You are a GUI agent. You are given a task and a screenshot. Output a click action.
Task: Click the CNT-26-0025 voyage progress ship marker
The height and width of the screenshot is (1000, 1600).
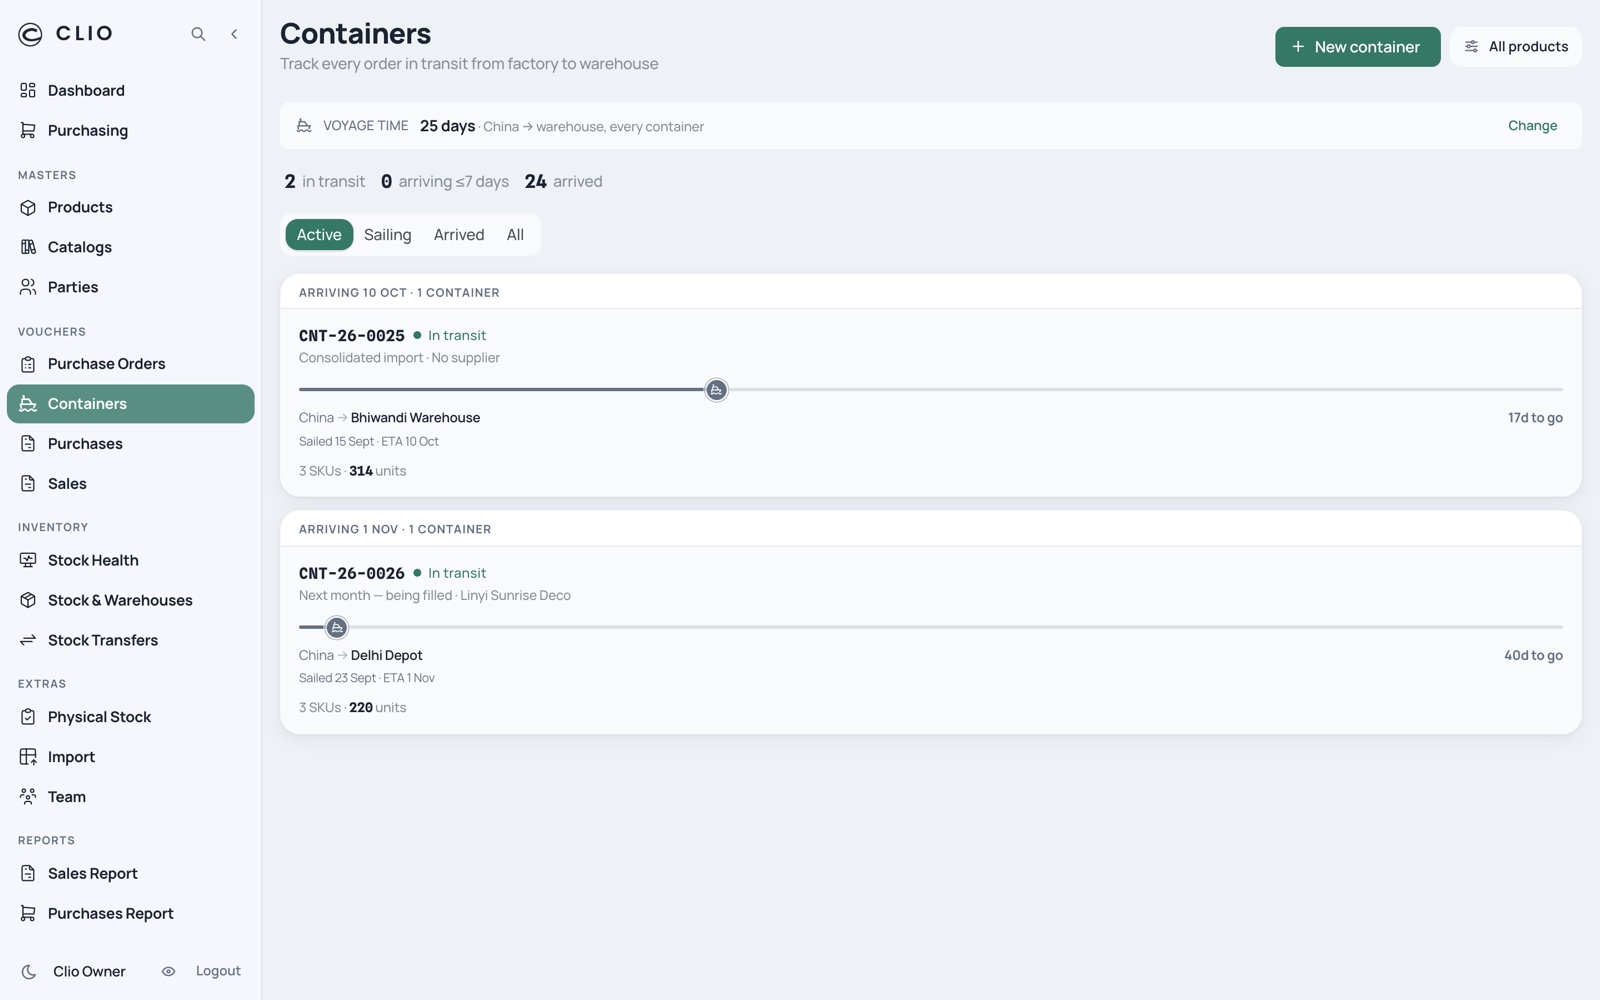[716, 390]
